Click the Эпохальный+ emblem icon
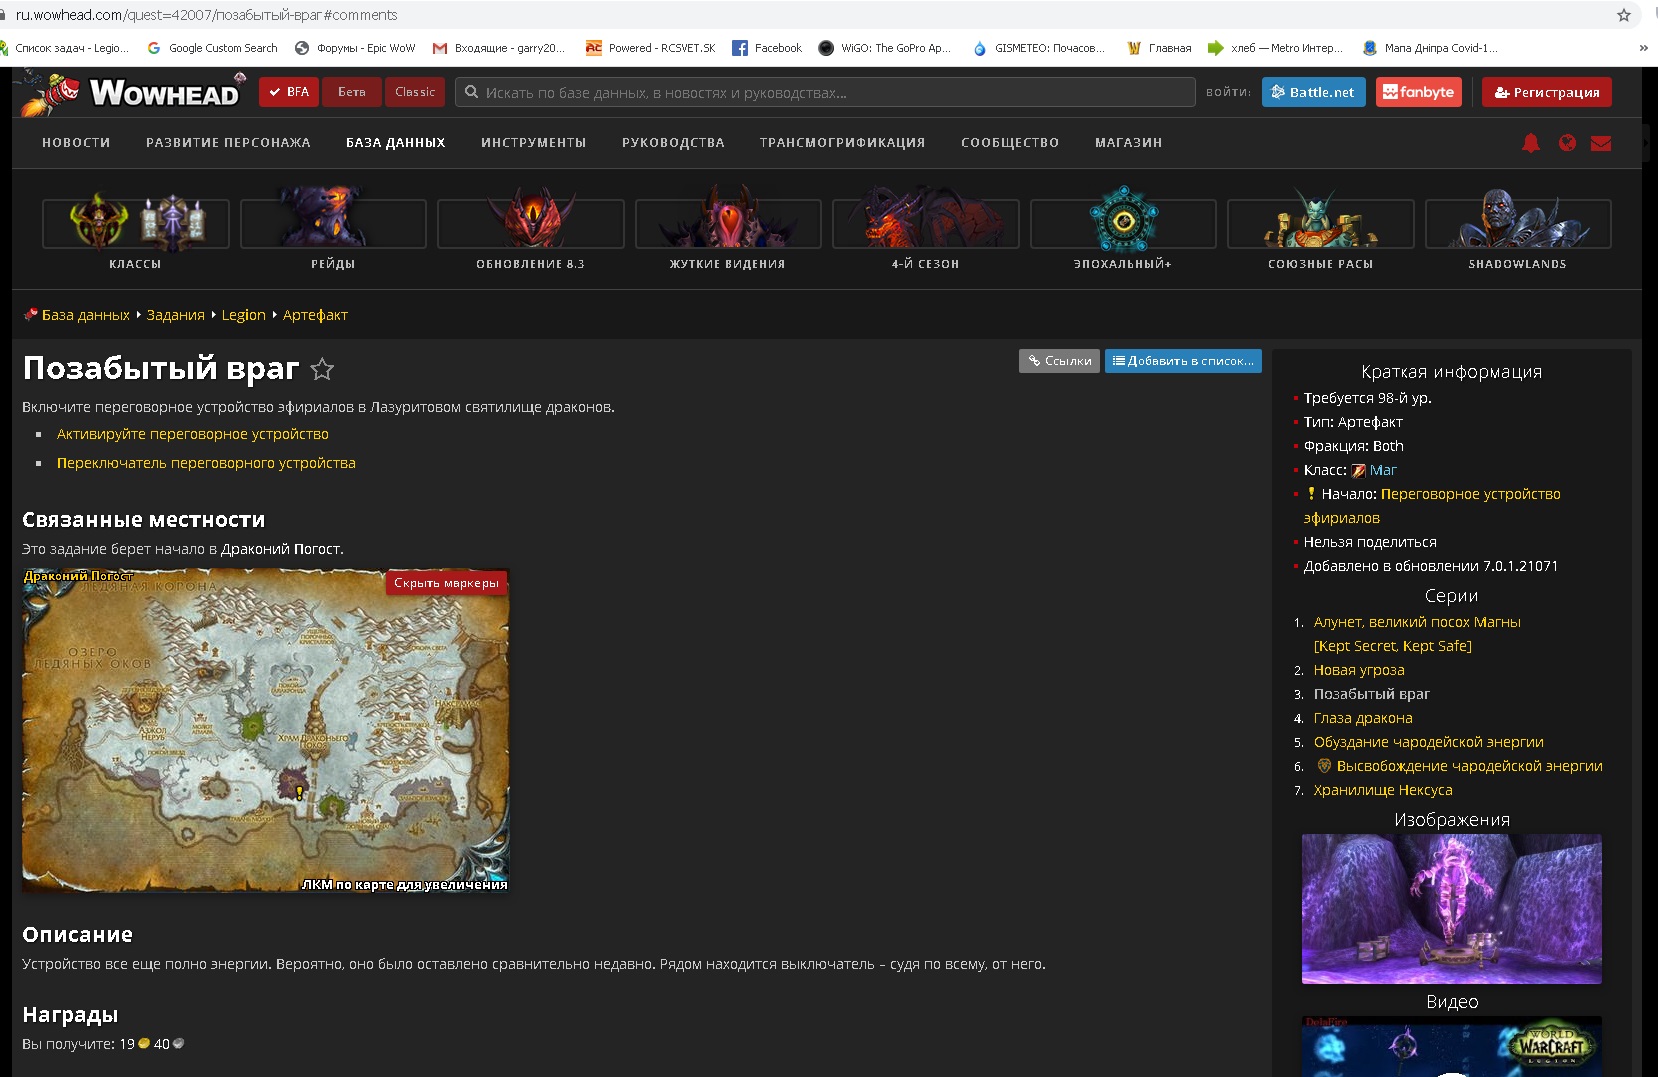1658x1077 pixels. 1123,220
